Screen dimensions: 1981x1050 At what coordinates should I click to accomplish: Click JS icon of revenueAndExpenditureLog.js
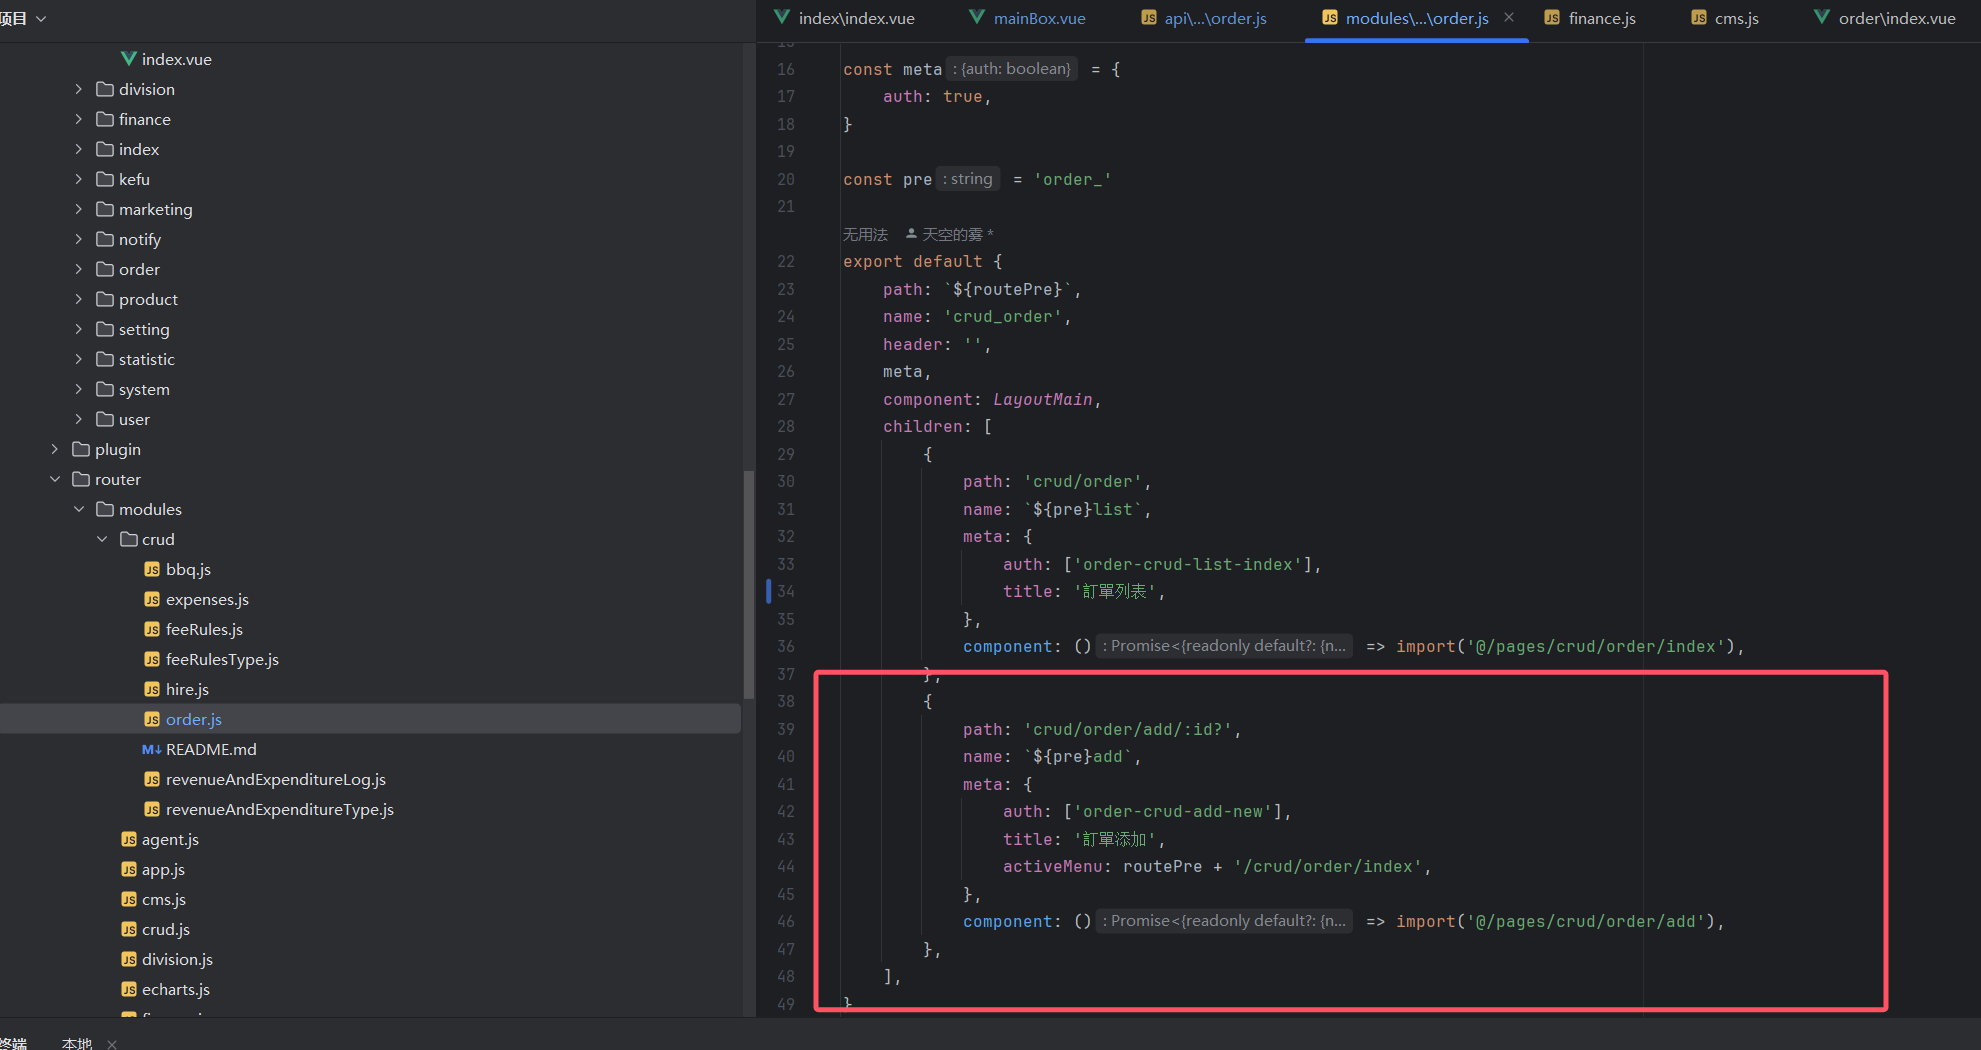(x=152, y=779)
